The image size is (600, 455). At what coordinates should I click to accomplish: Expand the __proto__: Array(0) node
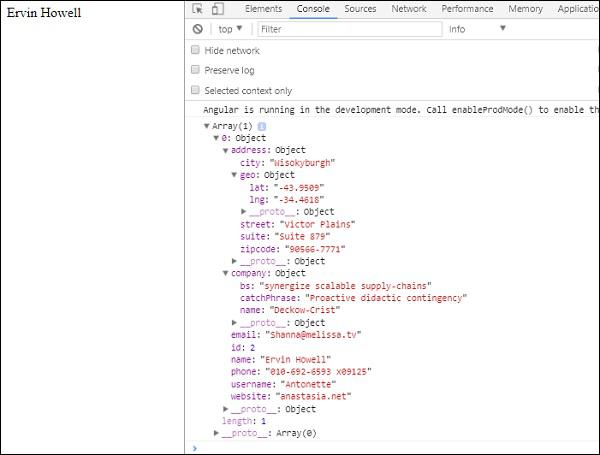pos(216,433)
